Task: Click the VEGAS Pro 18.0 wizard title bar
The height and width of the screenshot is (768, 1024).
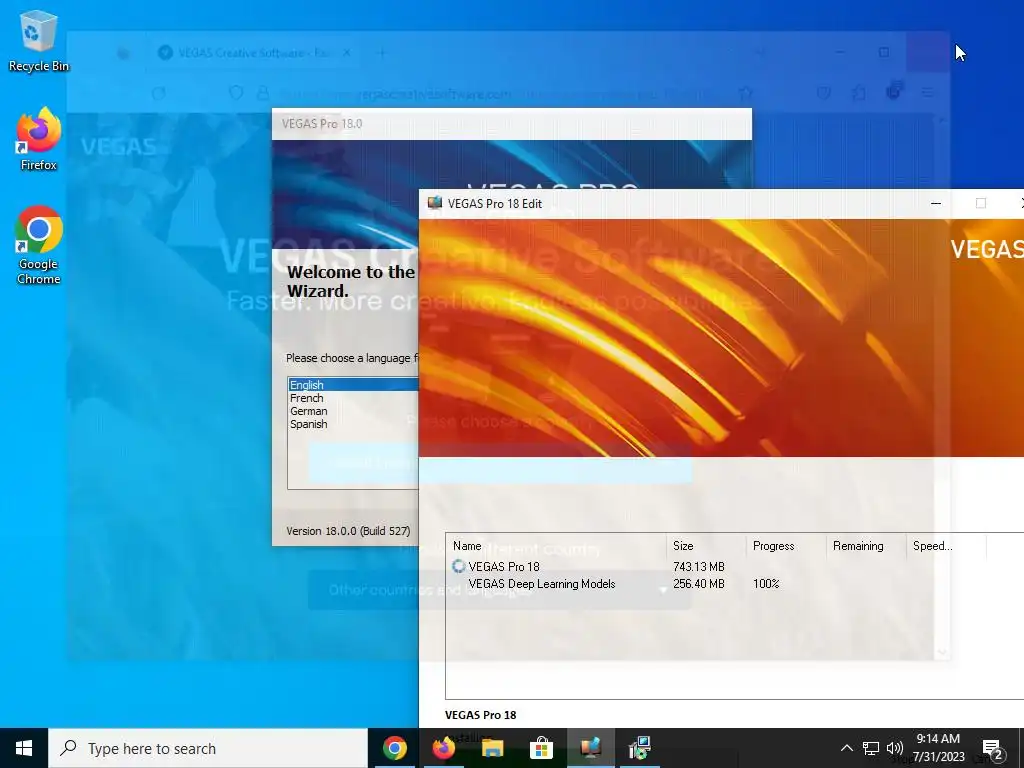Action: click(511, 123)
